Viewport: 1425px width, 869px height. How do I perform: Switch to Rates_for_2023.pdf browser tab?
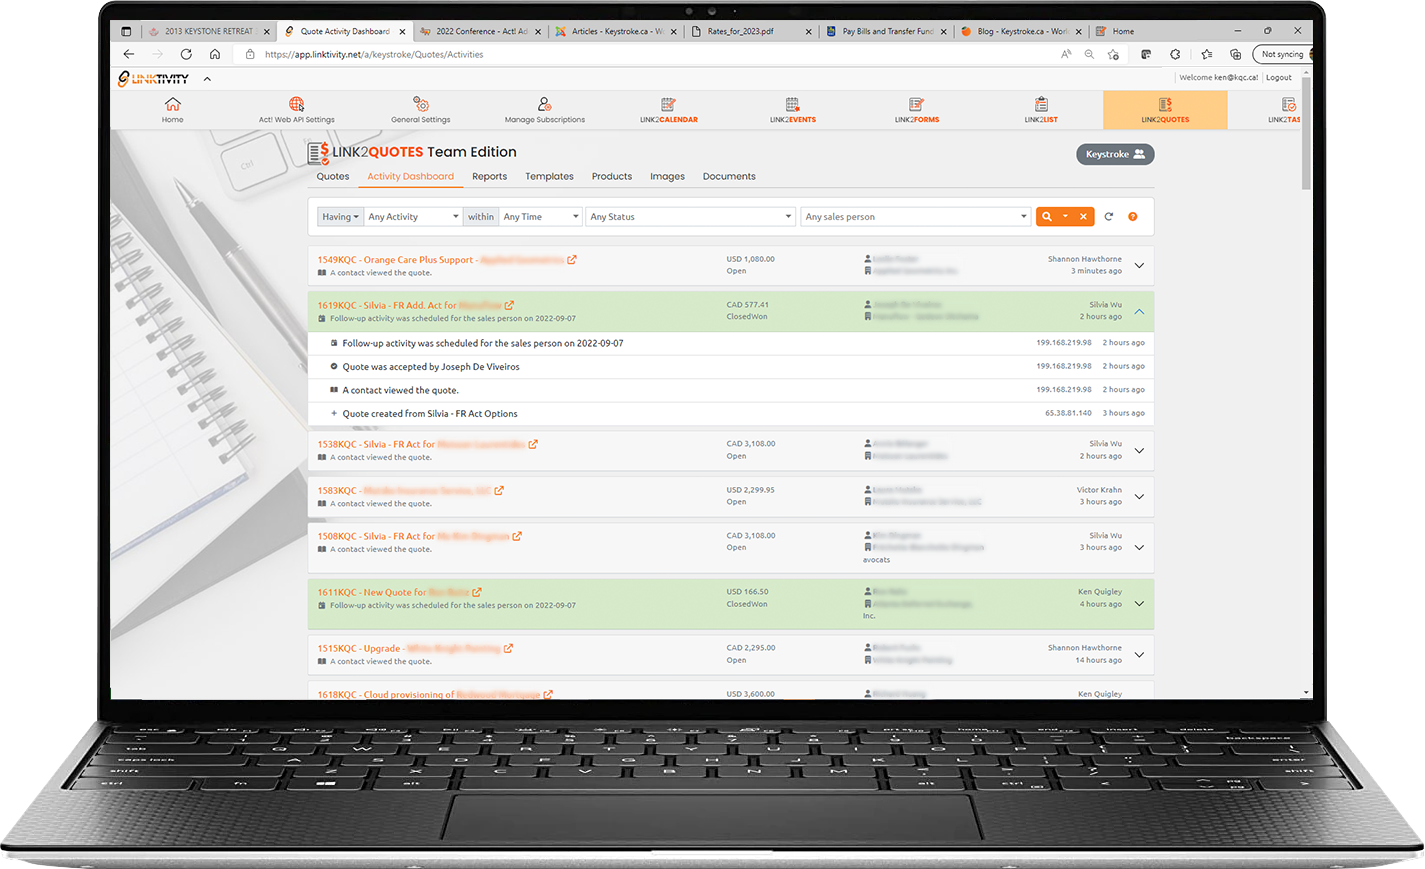coord(750,31)
